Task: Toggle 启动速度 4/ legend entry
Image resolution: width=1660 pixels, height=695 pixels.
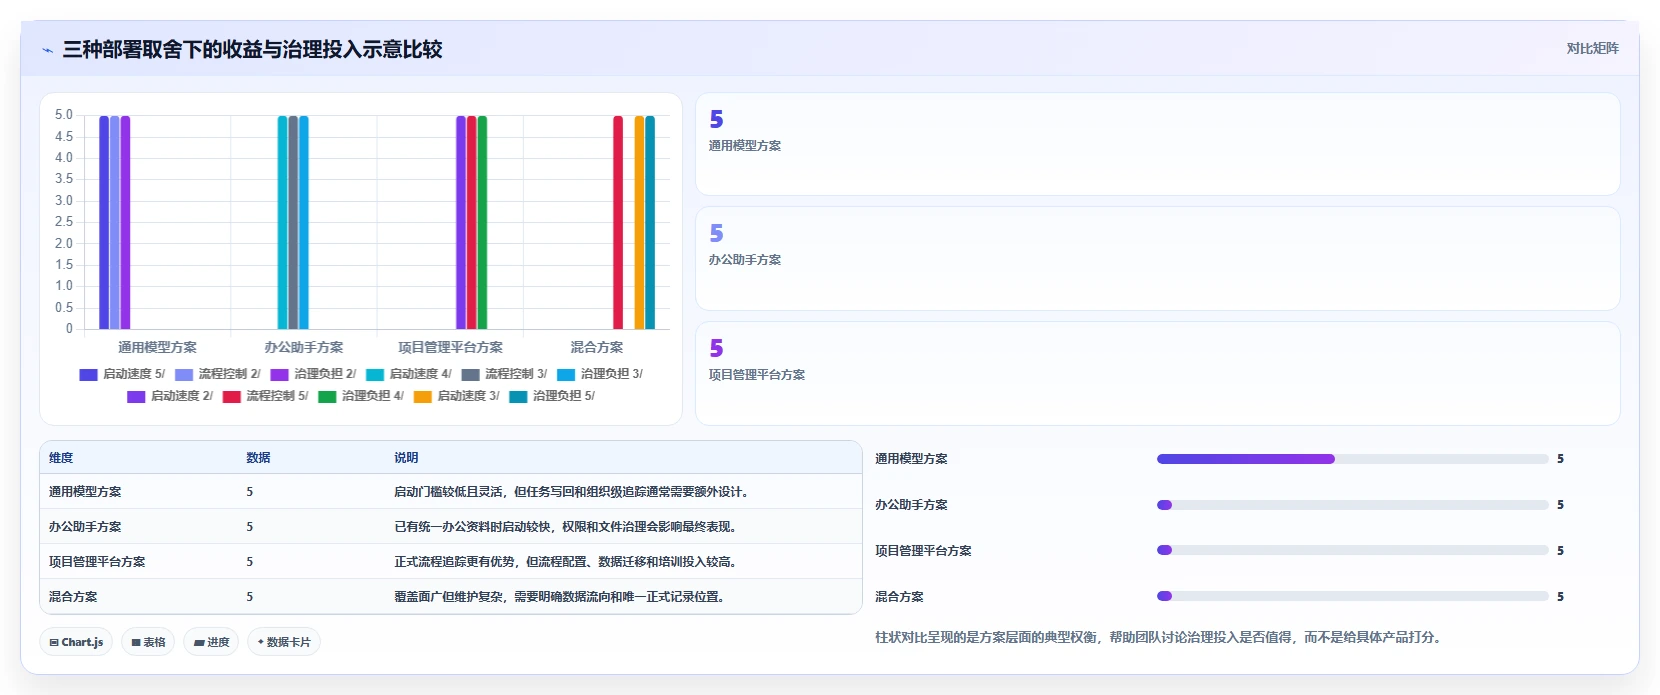Action: point(409,374)
